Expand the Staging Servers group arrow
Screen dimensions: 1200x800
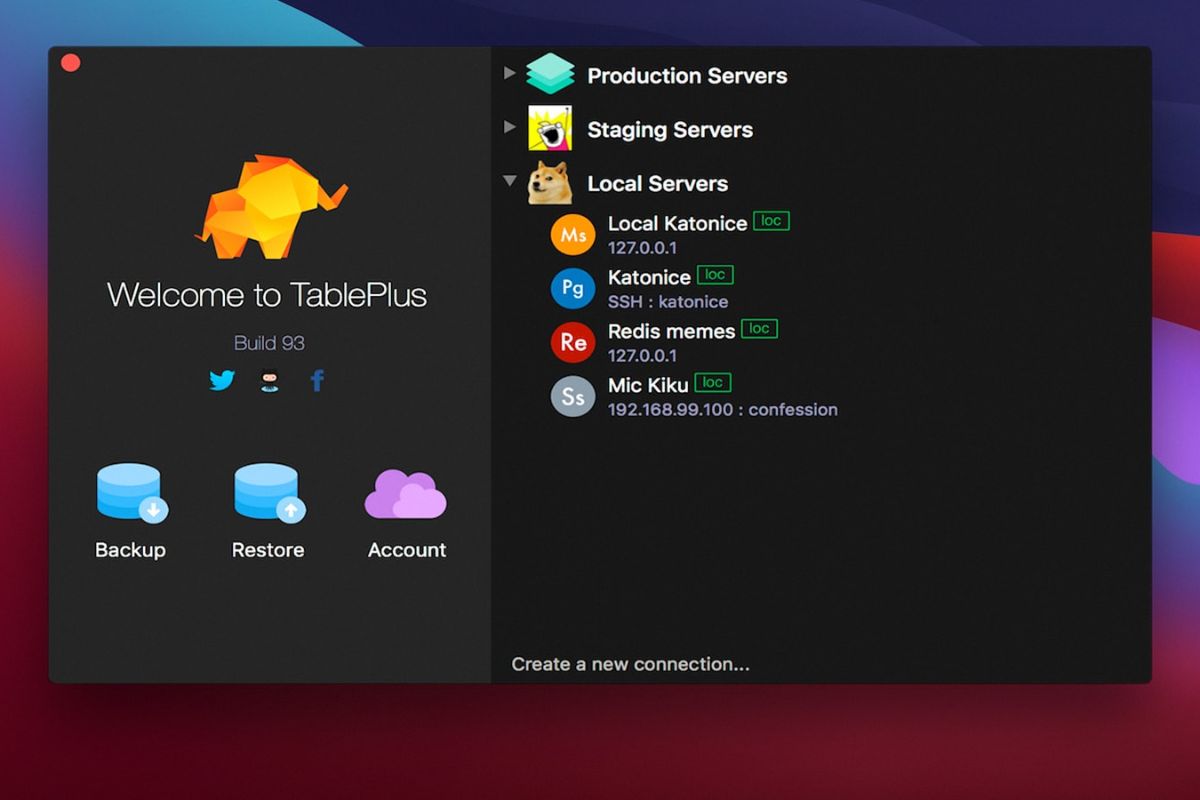click(510, 127)
